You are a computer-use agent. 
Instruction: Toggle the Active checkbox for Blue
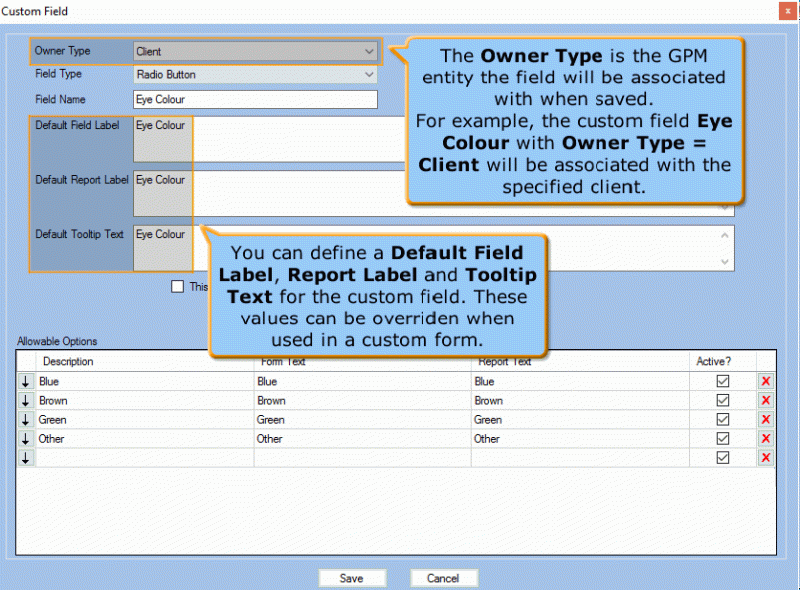(x=722, y=381)
